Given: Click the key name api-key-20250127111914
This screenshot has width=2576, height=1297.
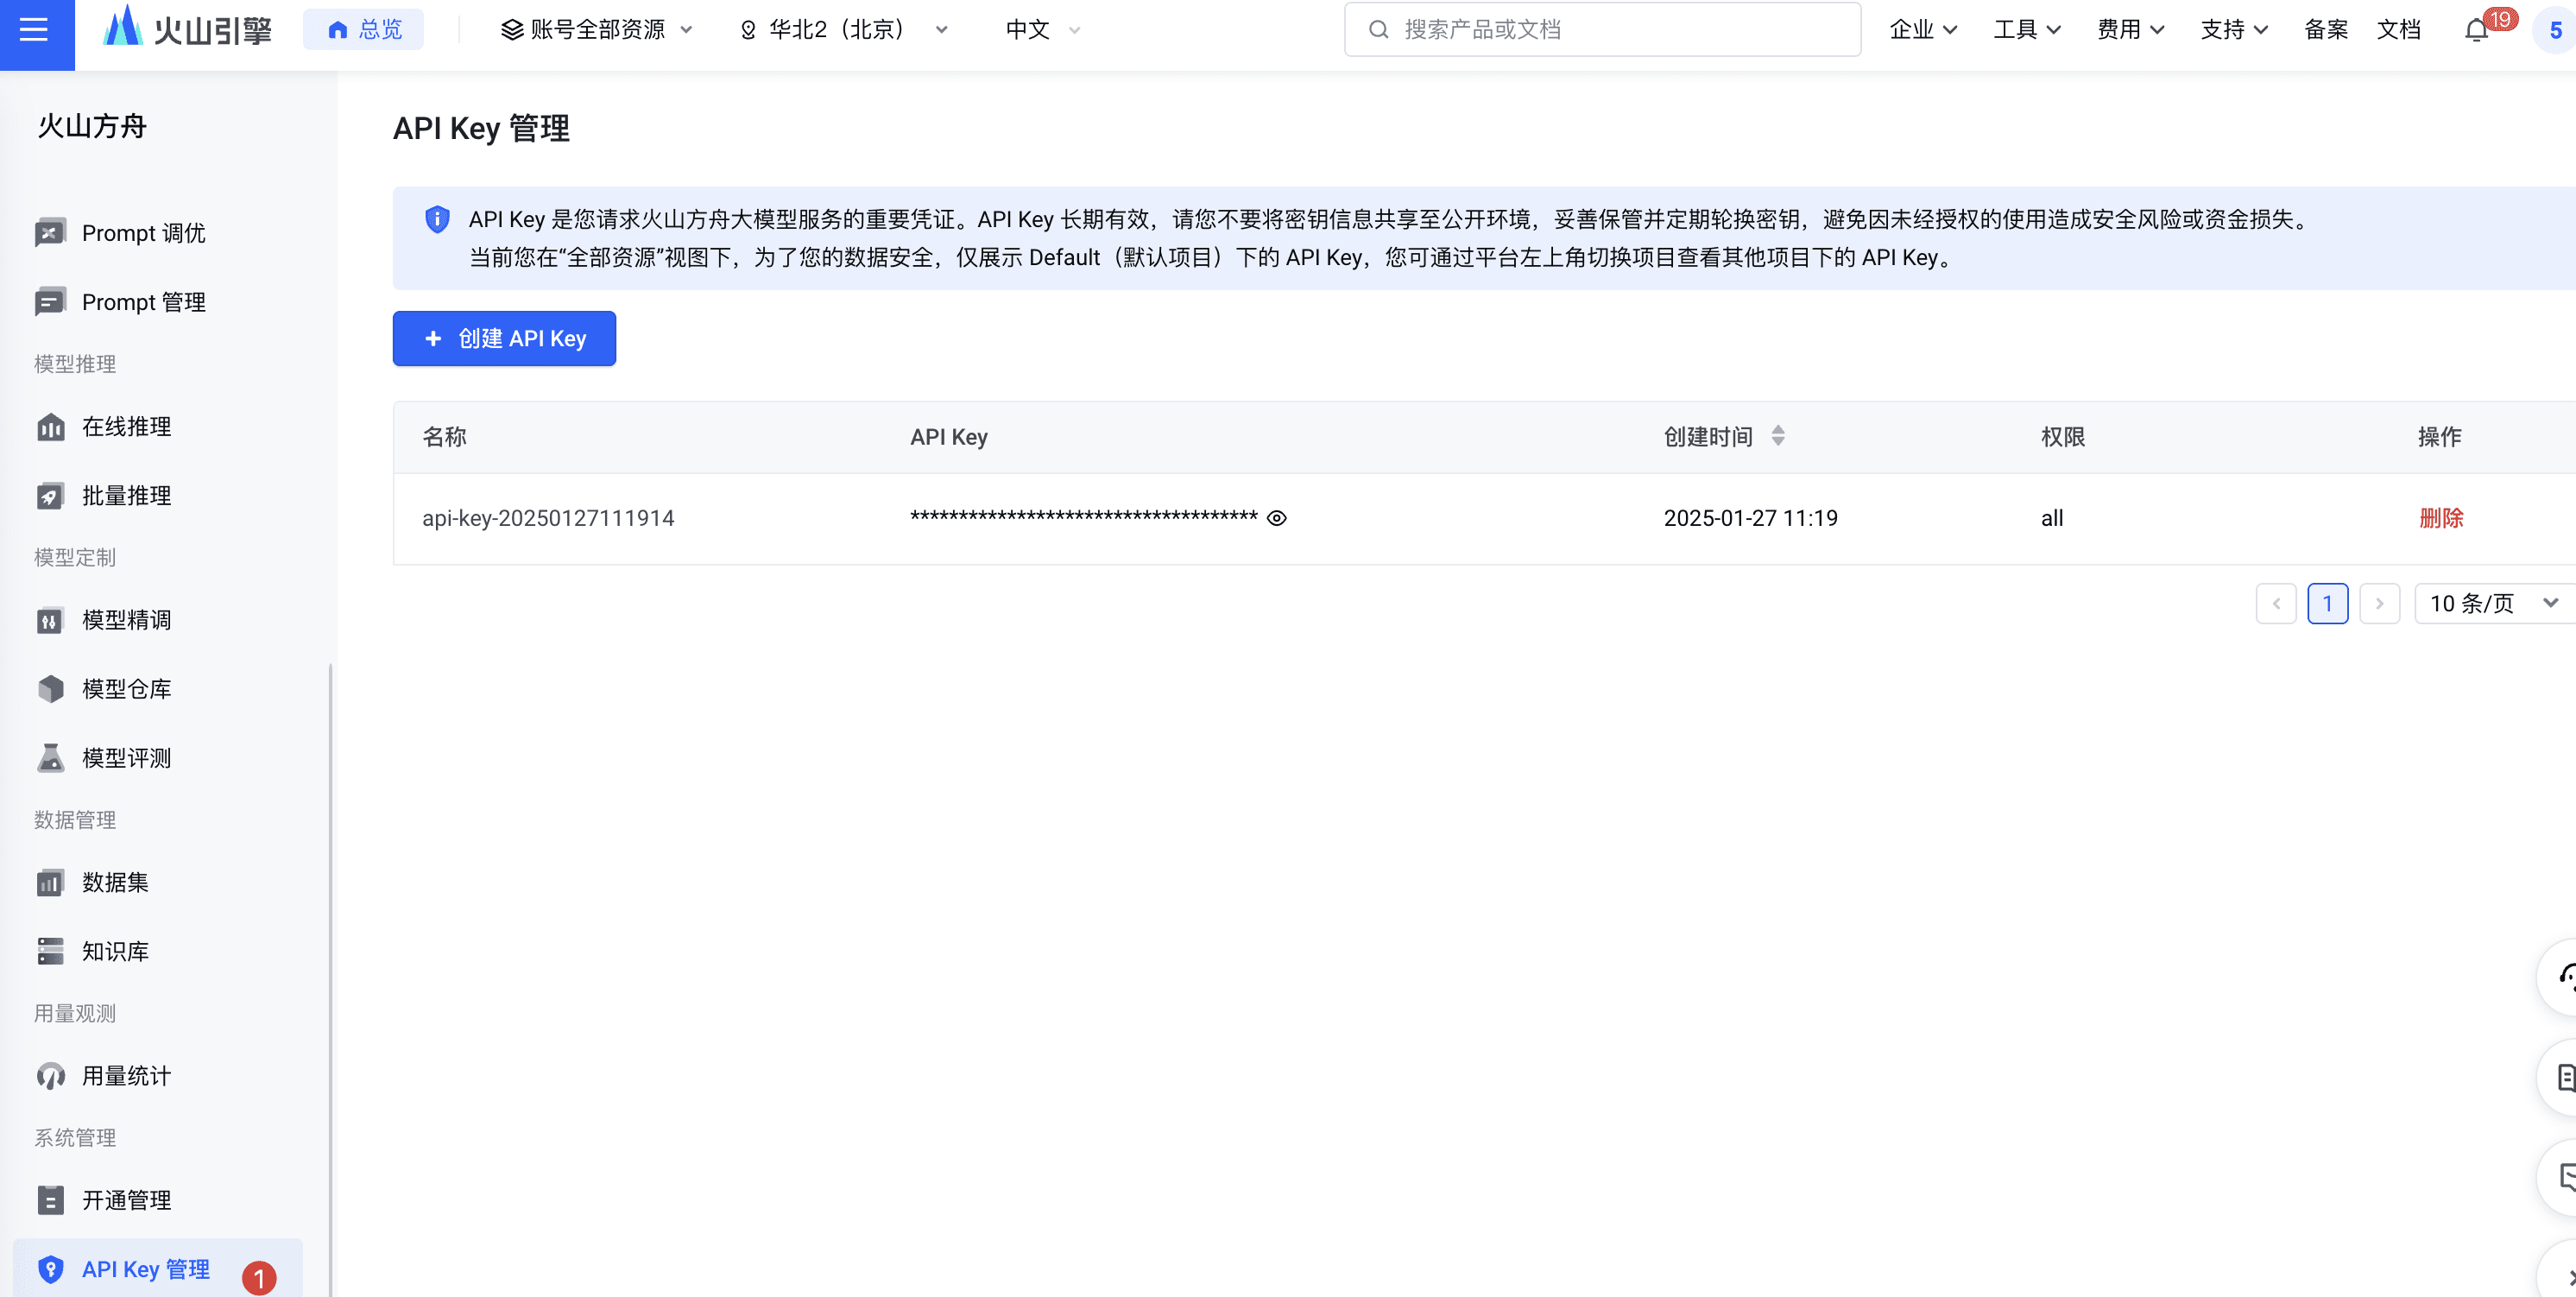Looking at the screenshot, I should tap(548, 518).
